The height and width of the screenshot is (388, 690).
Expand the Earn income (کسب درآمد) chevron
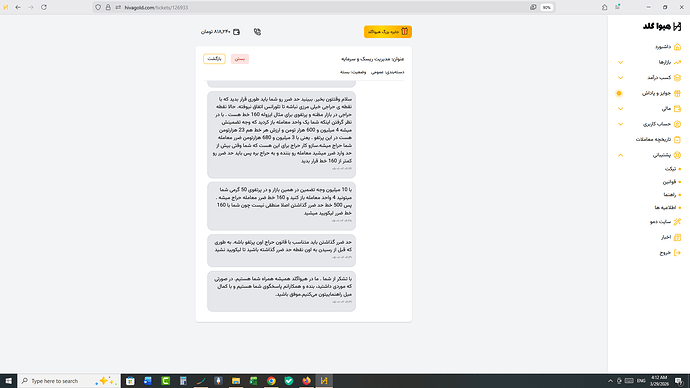pyautogui.click(x=620, y=78)
